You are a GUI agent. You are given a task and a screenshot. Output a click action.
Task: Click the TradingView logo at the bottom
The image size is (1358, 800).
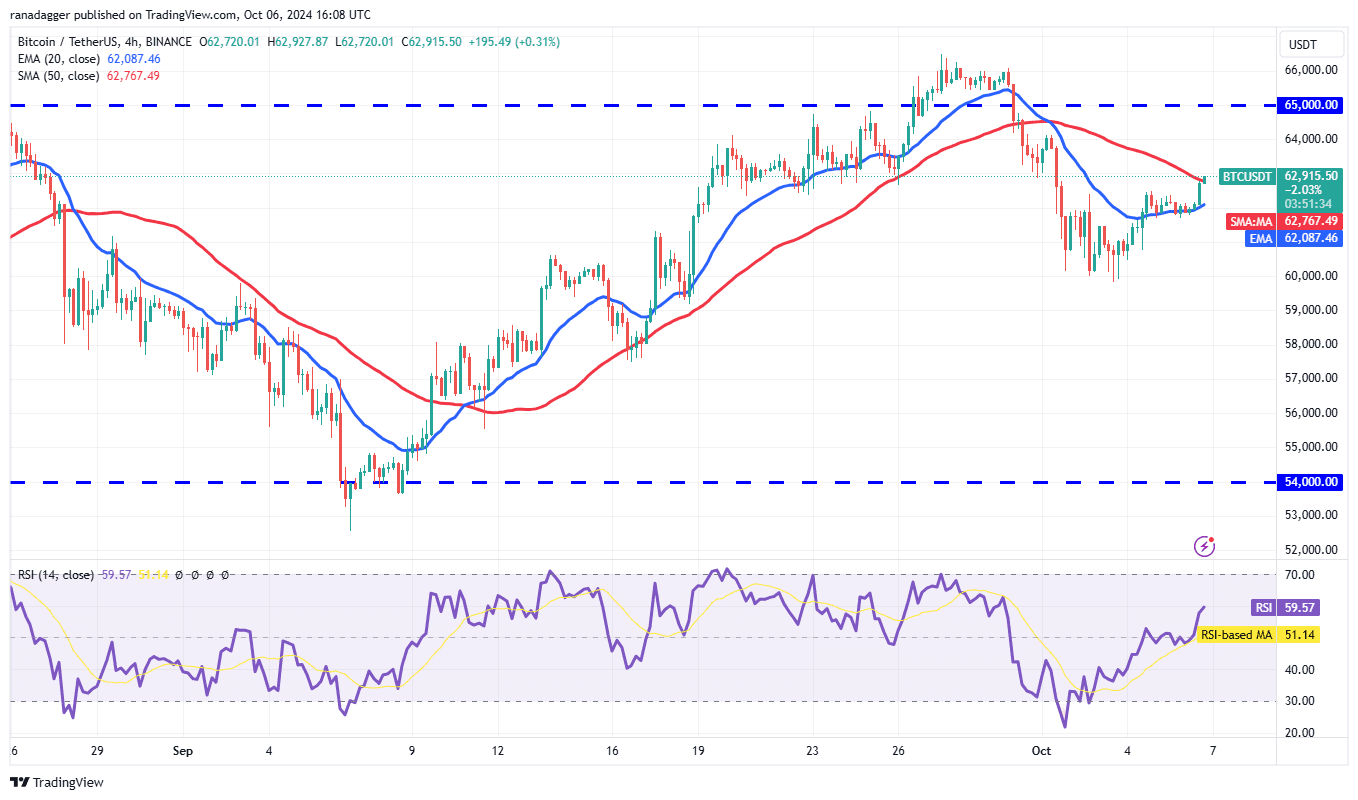[x=57, y=782]
